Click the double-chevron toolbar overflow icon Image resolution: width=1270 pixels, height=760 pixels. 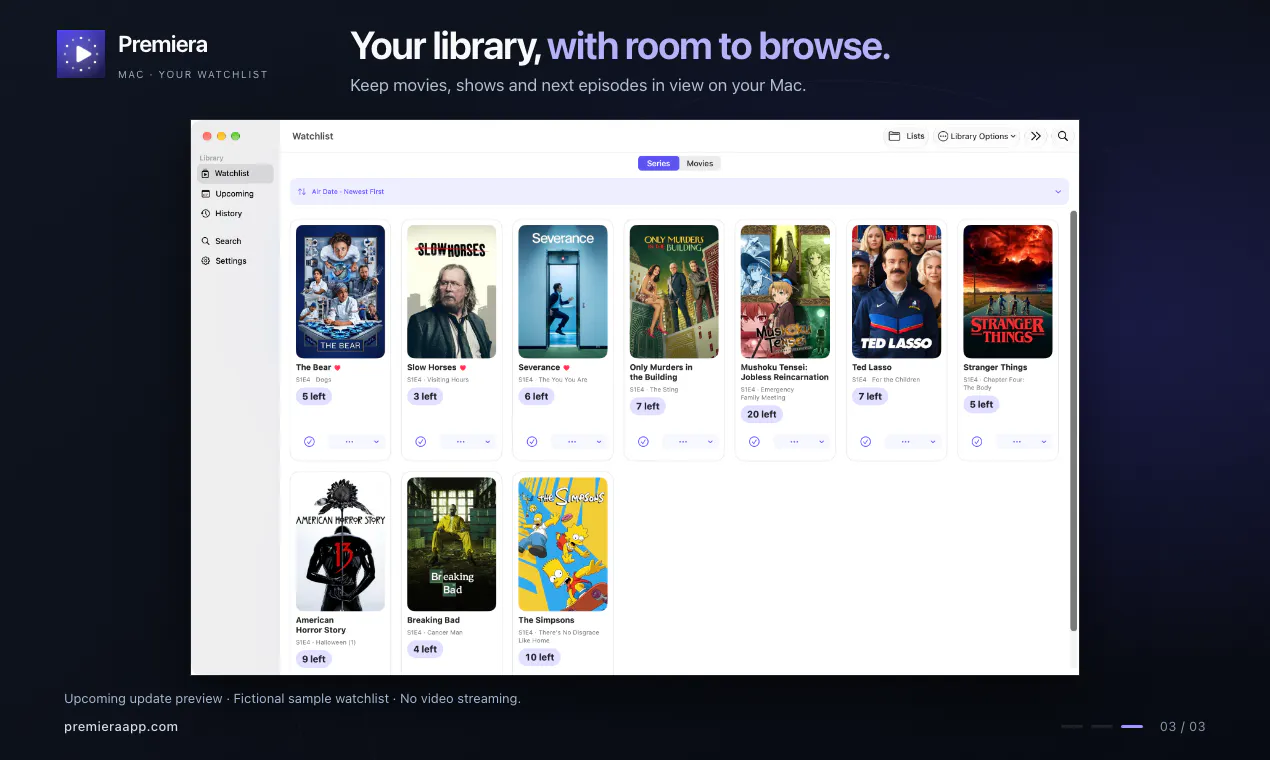[x=1036, y=136]
